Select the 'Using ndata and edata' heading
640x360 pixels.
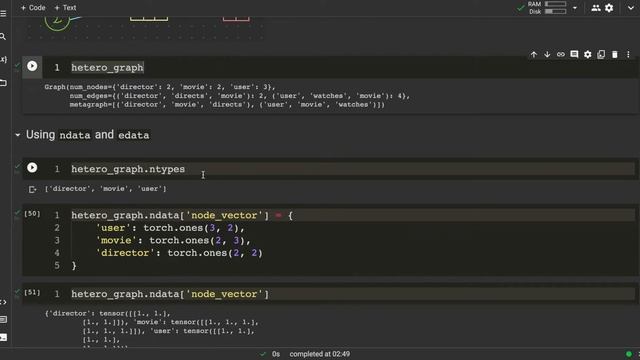click(88, 135)
